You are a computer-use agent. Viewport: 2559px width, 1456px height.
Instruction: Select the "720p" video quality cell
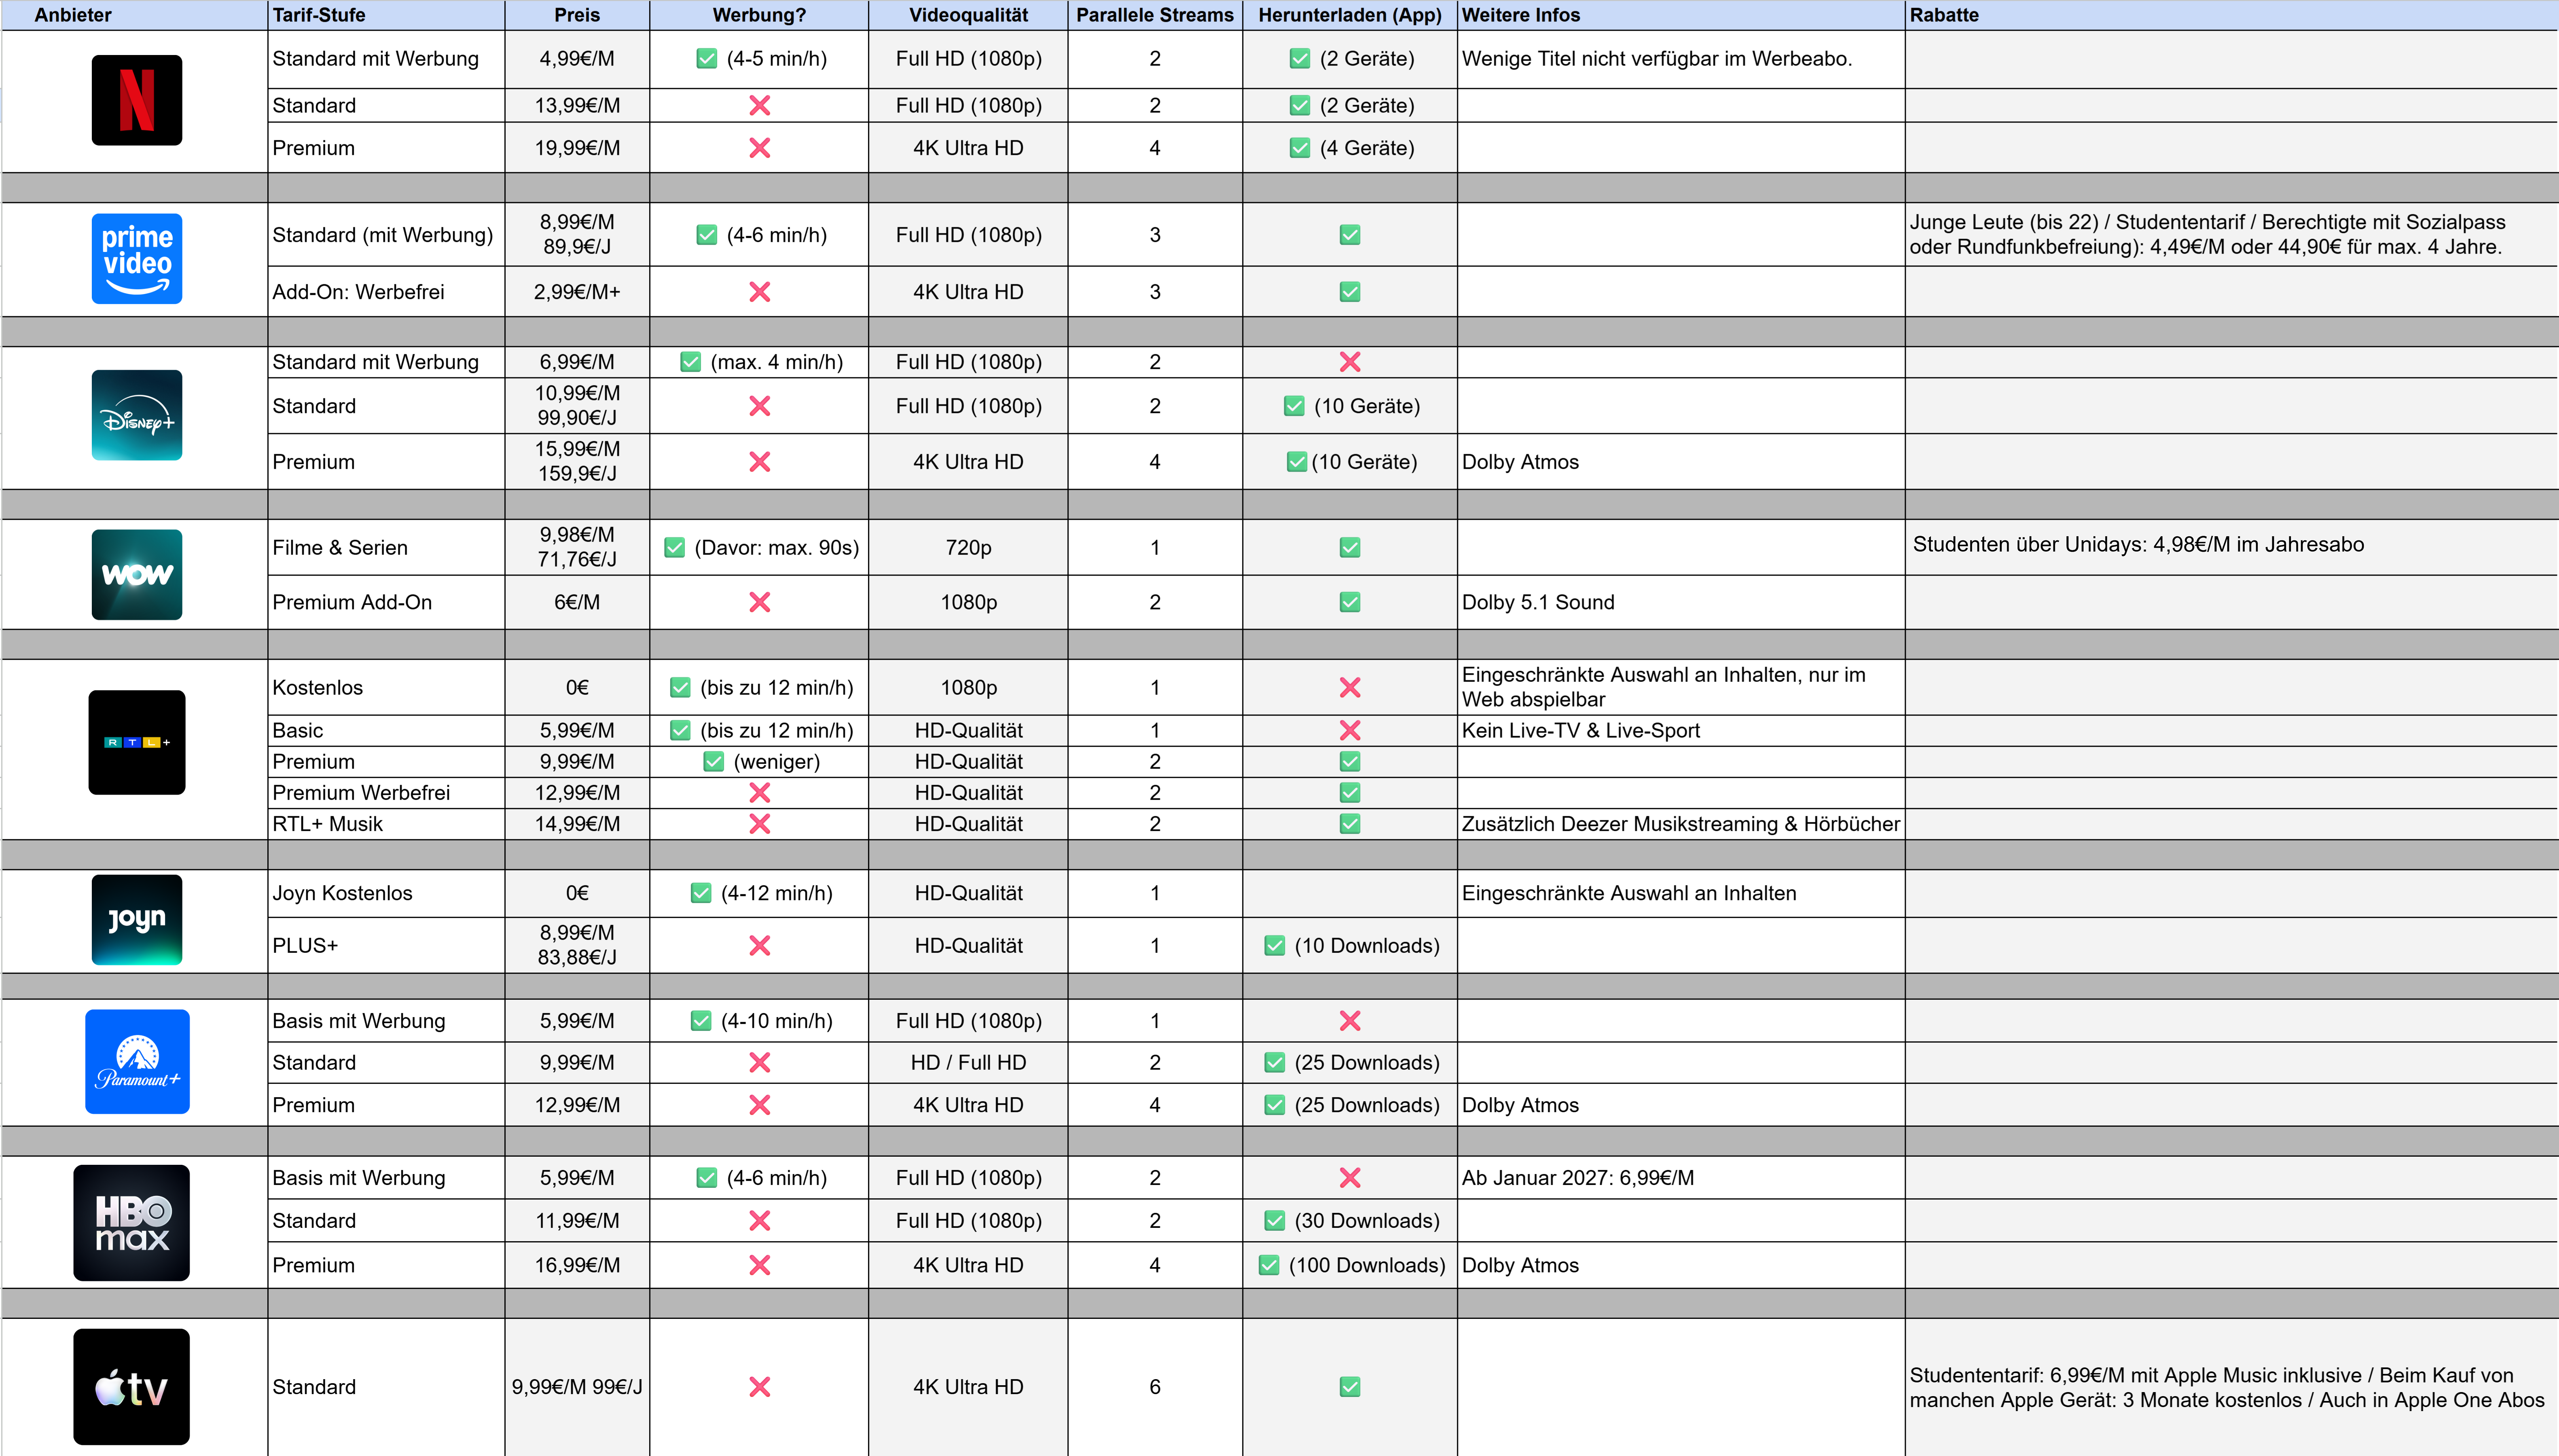(968, 547)
